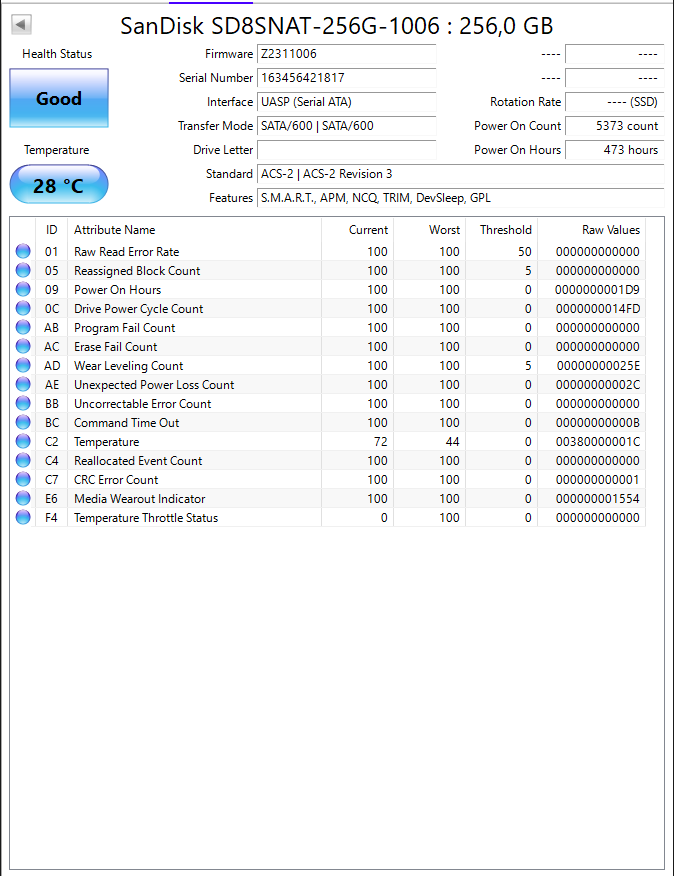Select the Unexpected Power Loss Count attribute
Image resolution: width=674 pixels, height=876 pixels.
[154, 385]
